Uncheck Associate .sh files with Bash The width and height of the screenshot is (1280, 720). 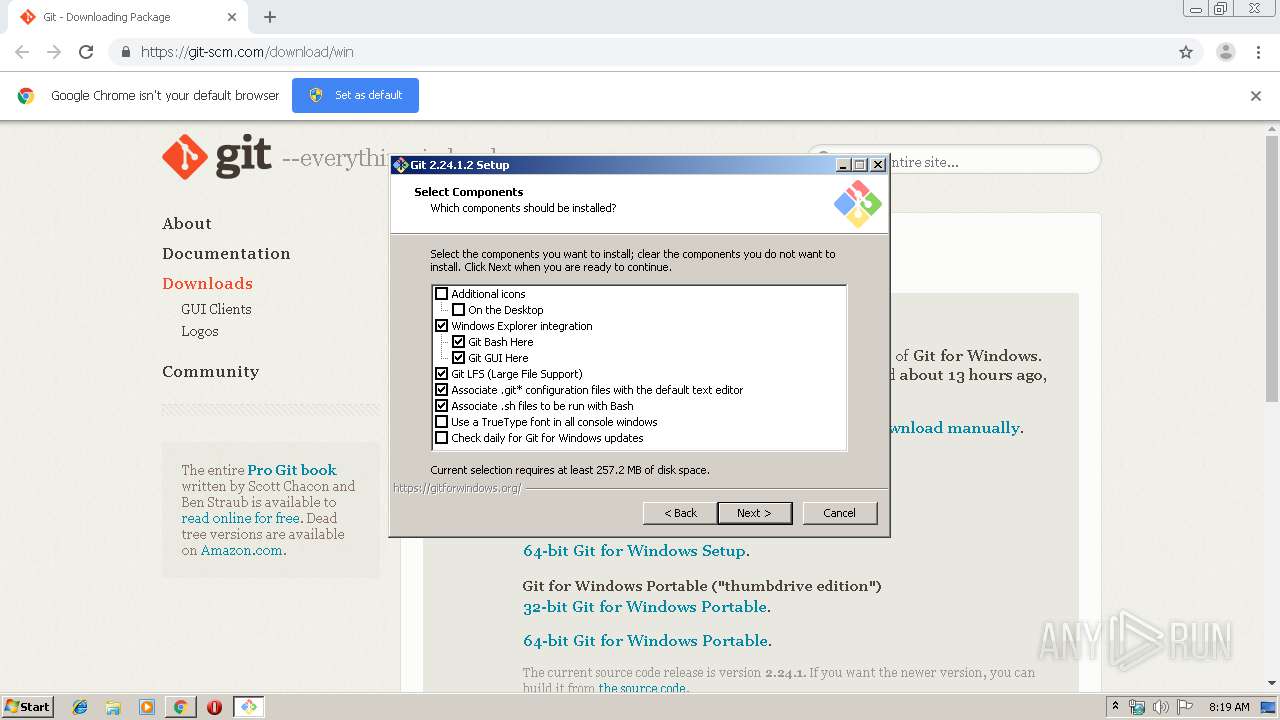[442, 406]
